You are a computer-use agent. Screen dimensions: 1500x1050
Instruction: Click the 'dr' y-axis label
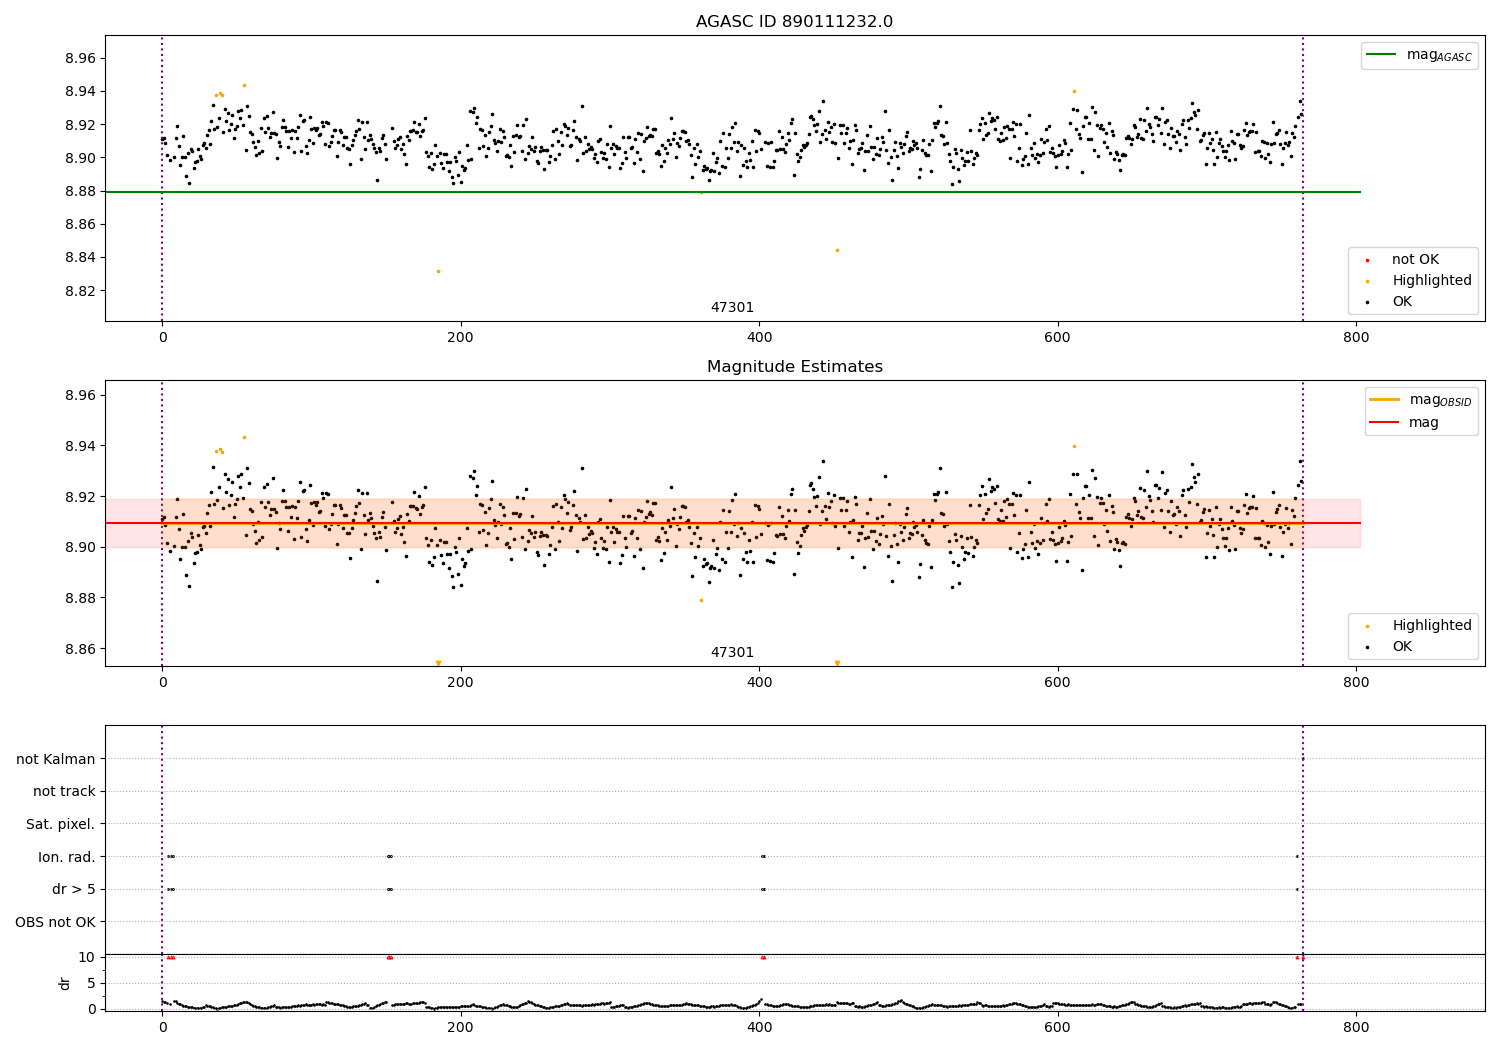[x=65, y=983]
